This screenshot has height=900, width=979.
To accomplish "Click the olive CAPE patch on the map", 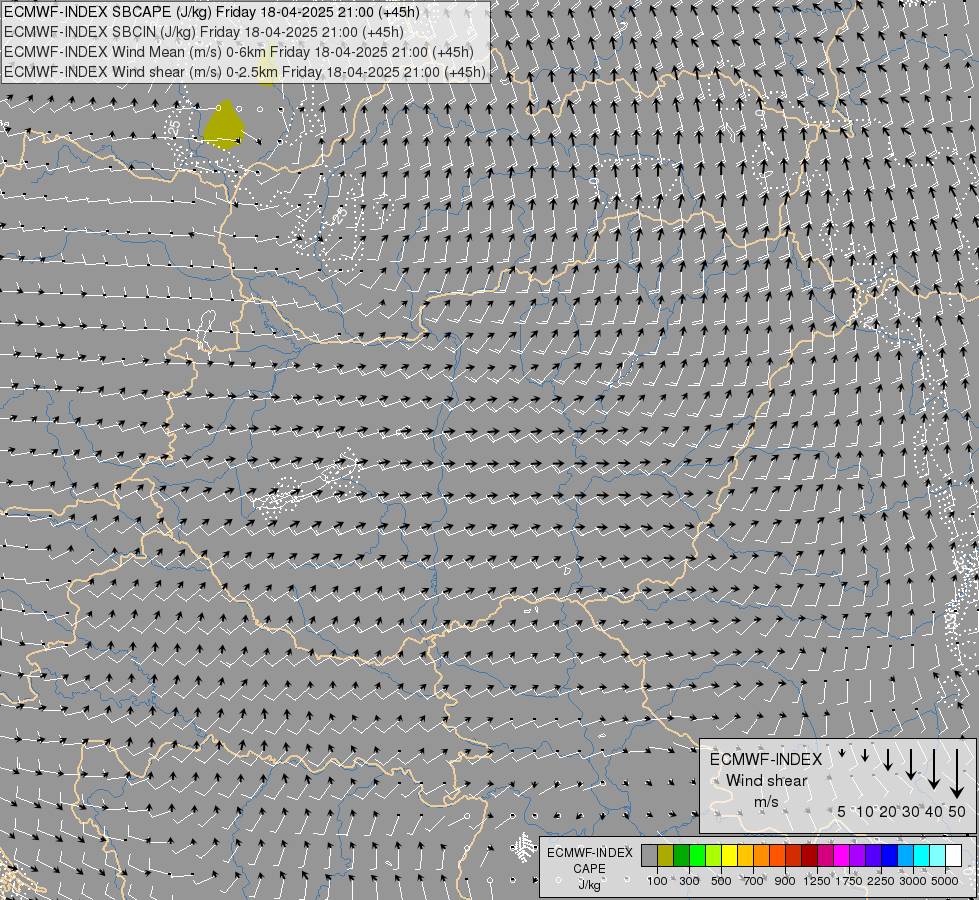I will [x=224, y=126].
